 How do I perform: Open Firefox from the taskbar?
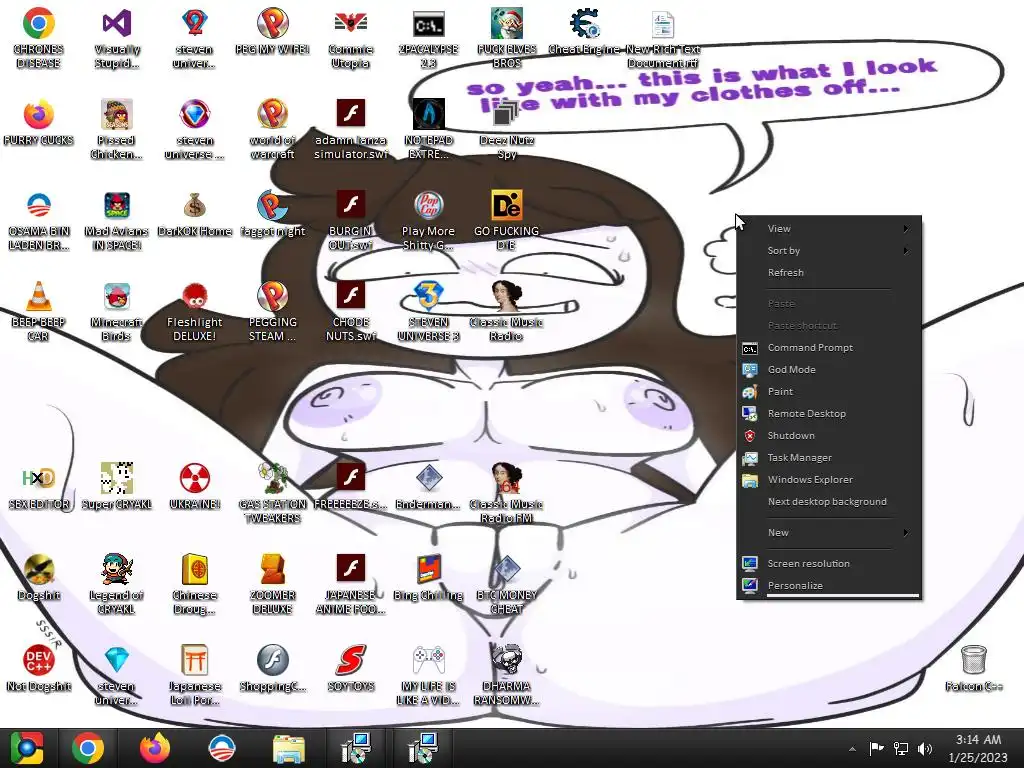[x=155, y=748]
